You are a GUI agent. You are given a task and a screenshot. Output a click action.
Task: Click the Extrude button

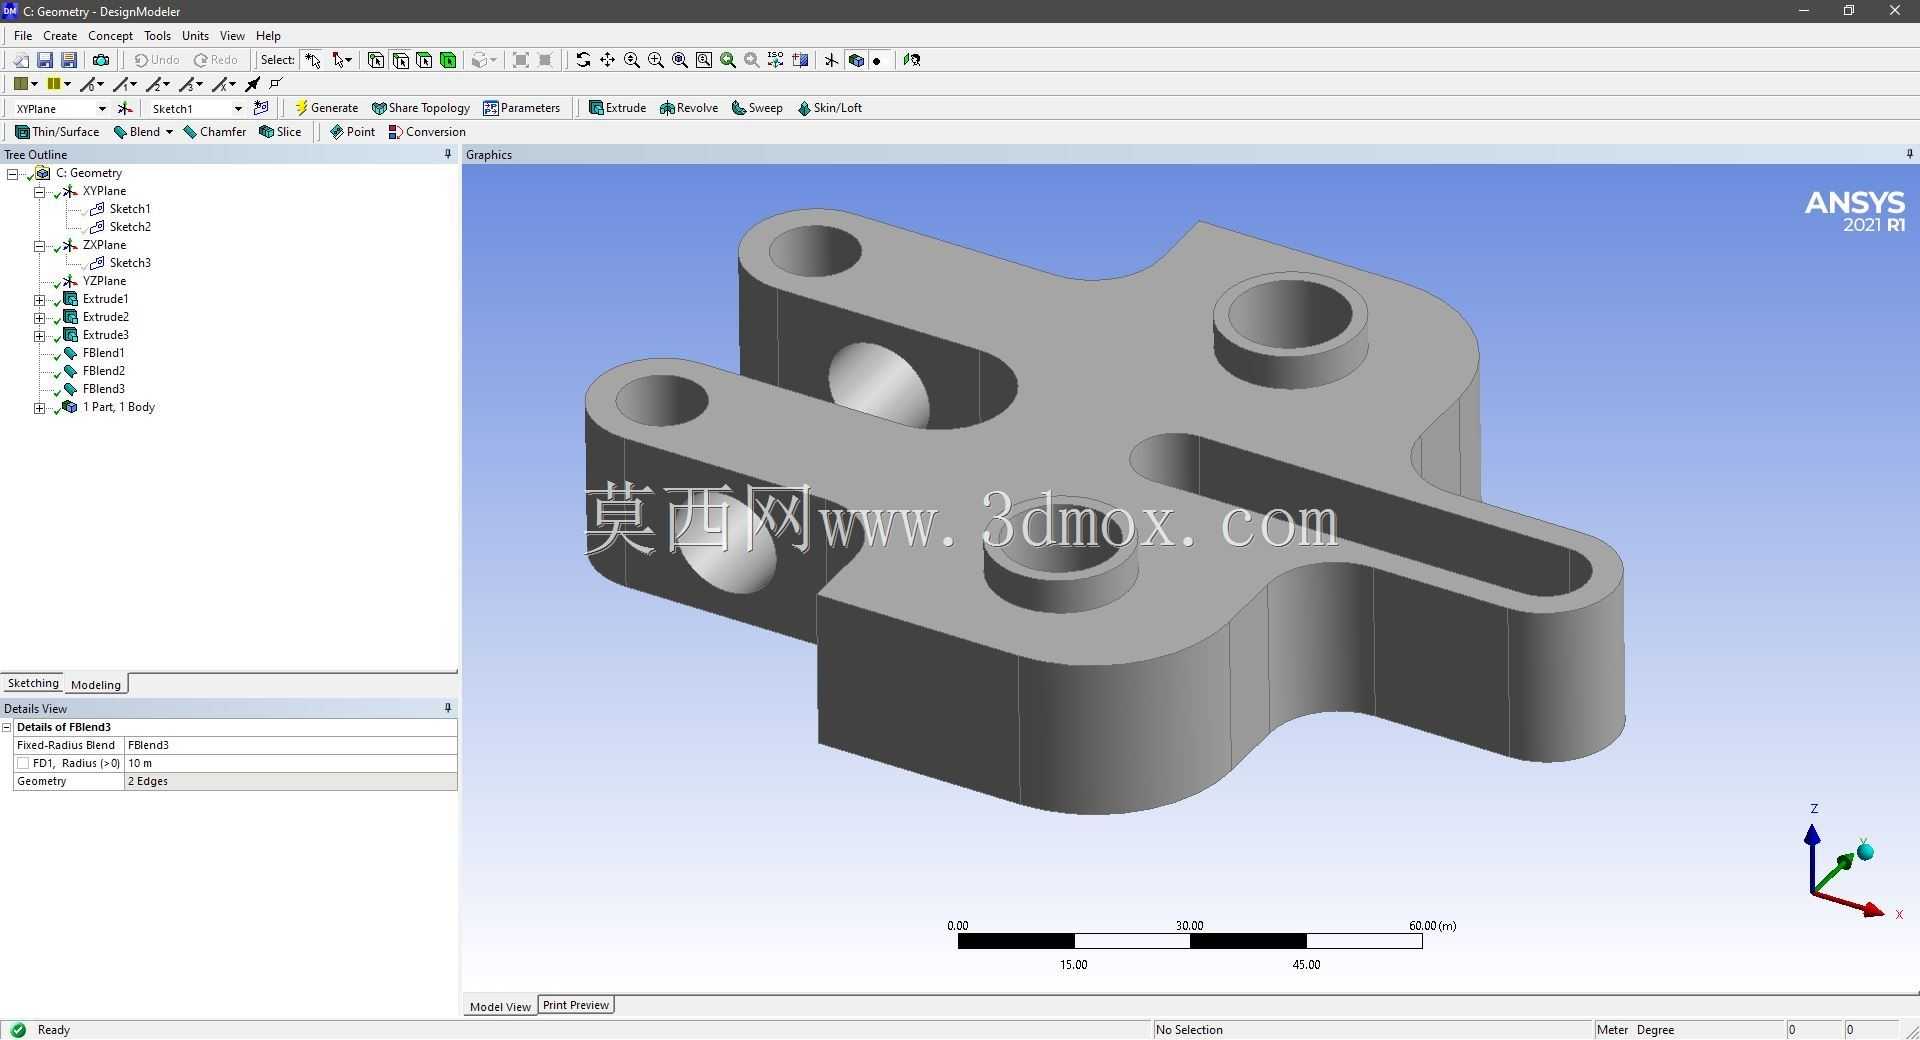(x=617, y=108)
